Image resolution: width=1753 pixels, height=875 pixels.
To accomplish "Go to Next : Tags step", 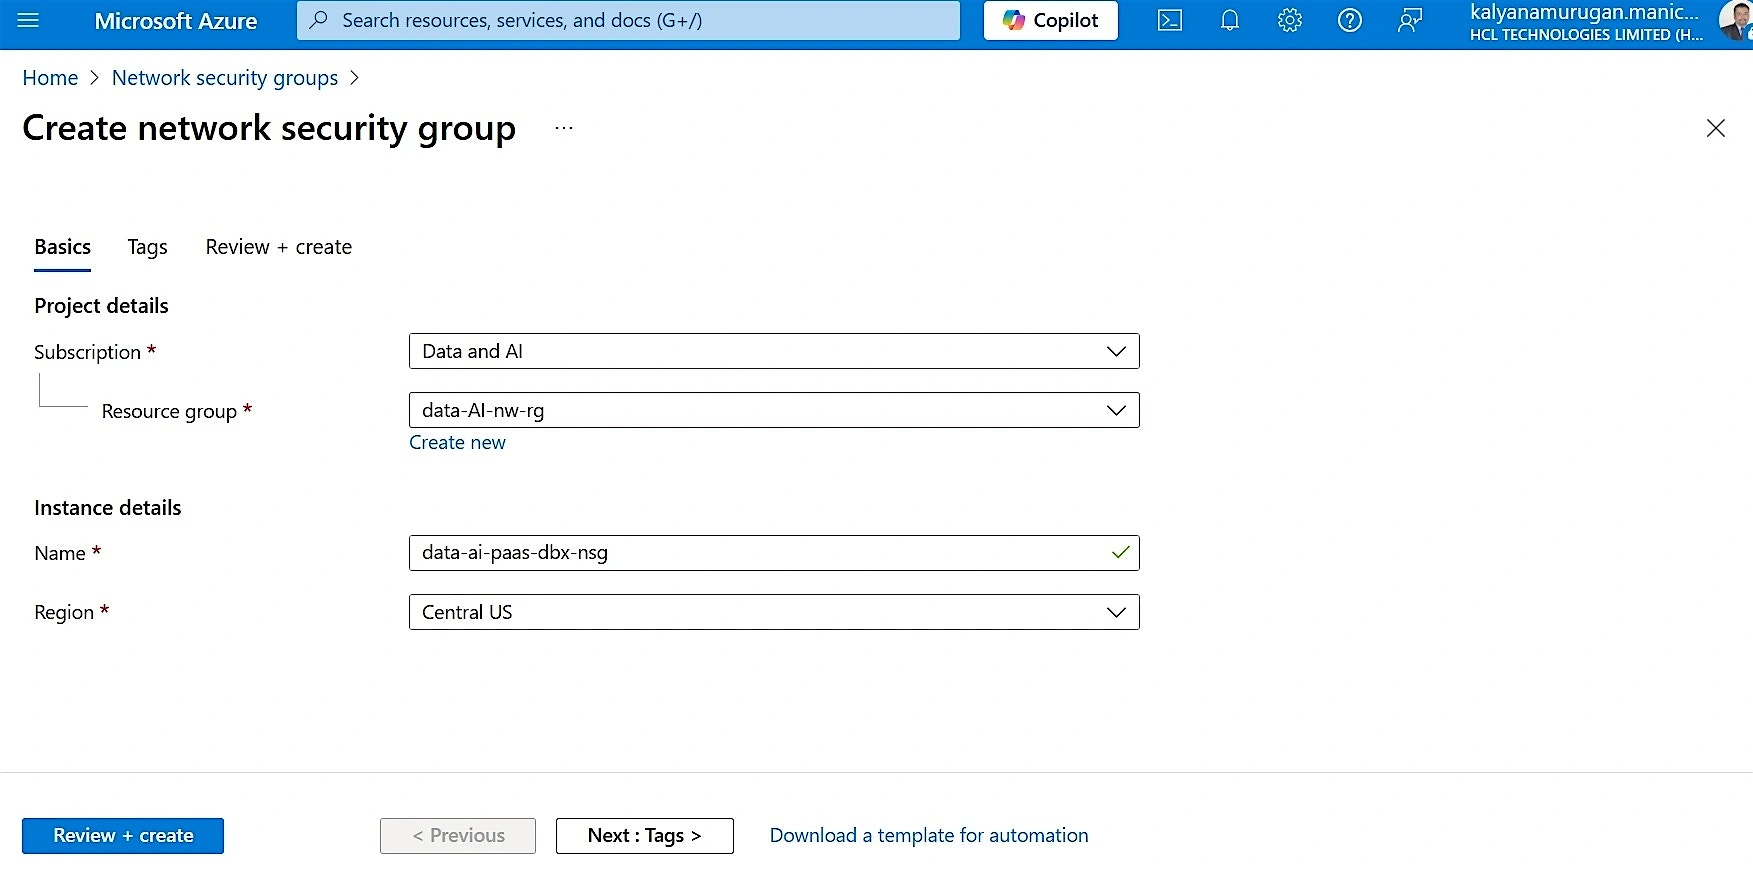I will coord(644,836).
